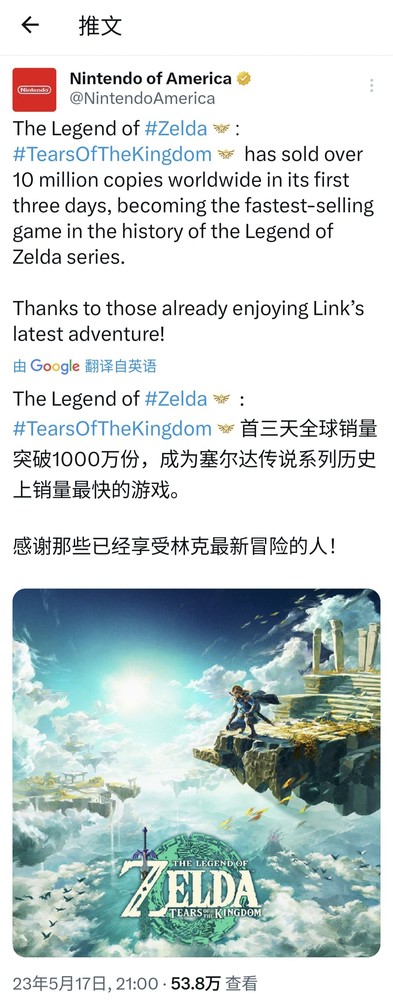Click the emblem emoji after English #TearsOfTheKingdom
This screenshot has width=393, height=1000.
[225, 154]
